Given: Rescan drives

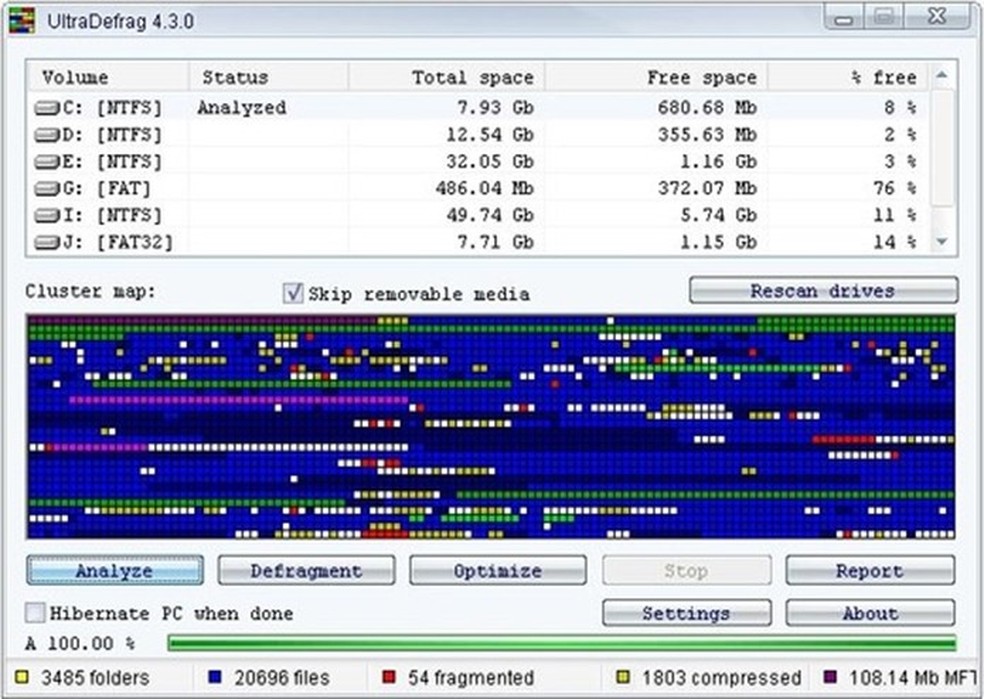Looking at the screenshot, I should tap(823, 291).
